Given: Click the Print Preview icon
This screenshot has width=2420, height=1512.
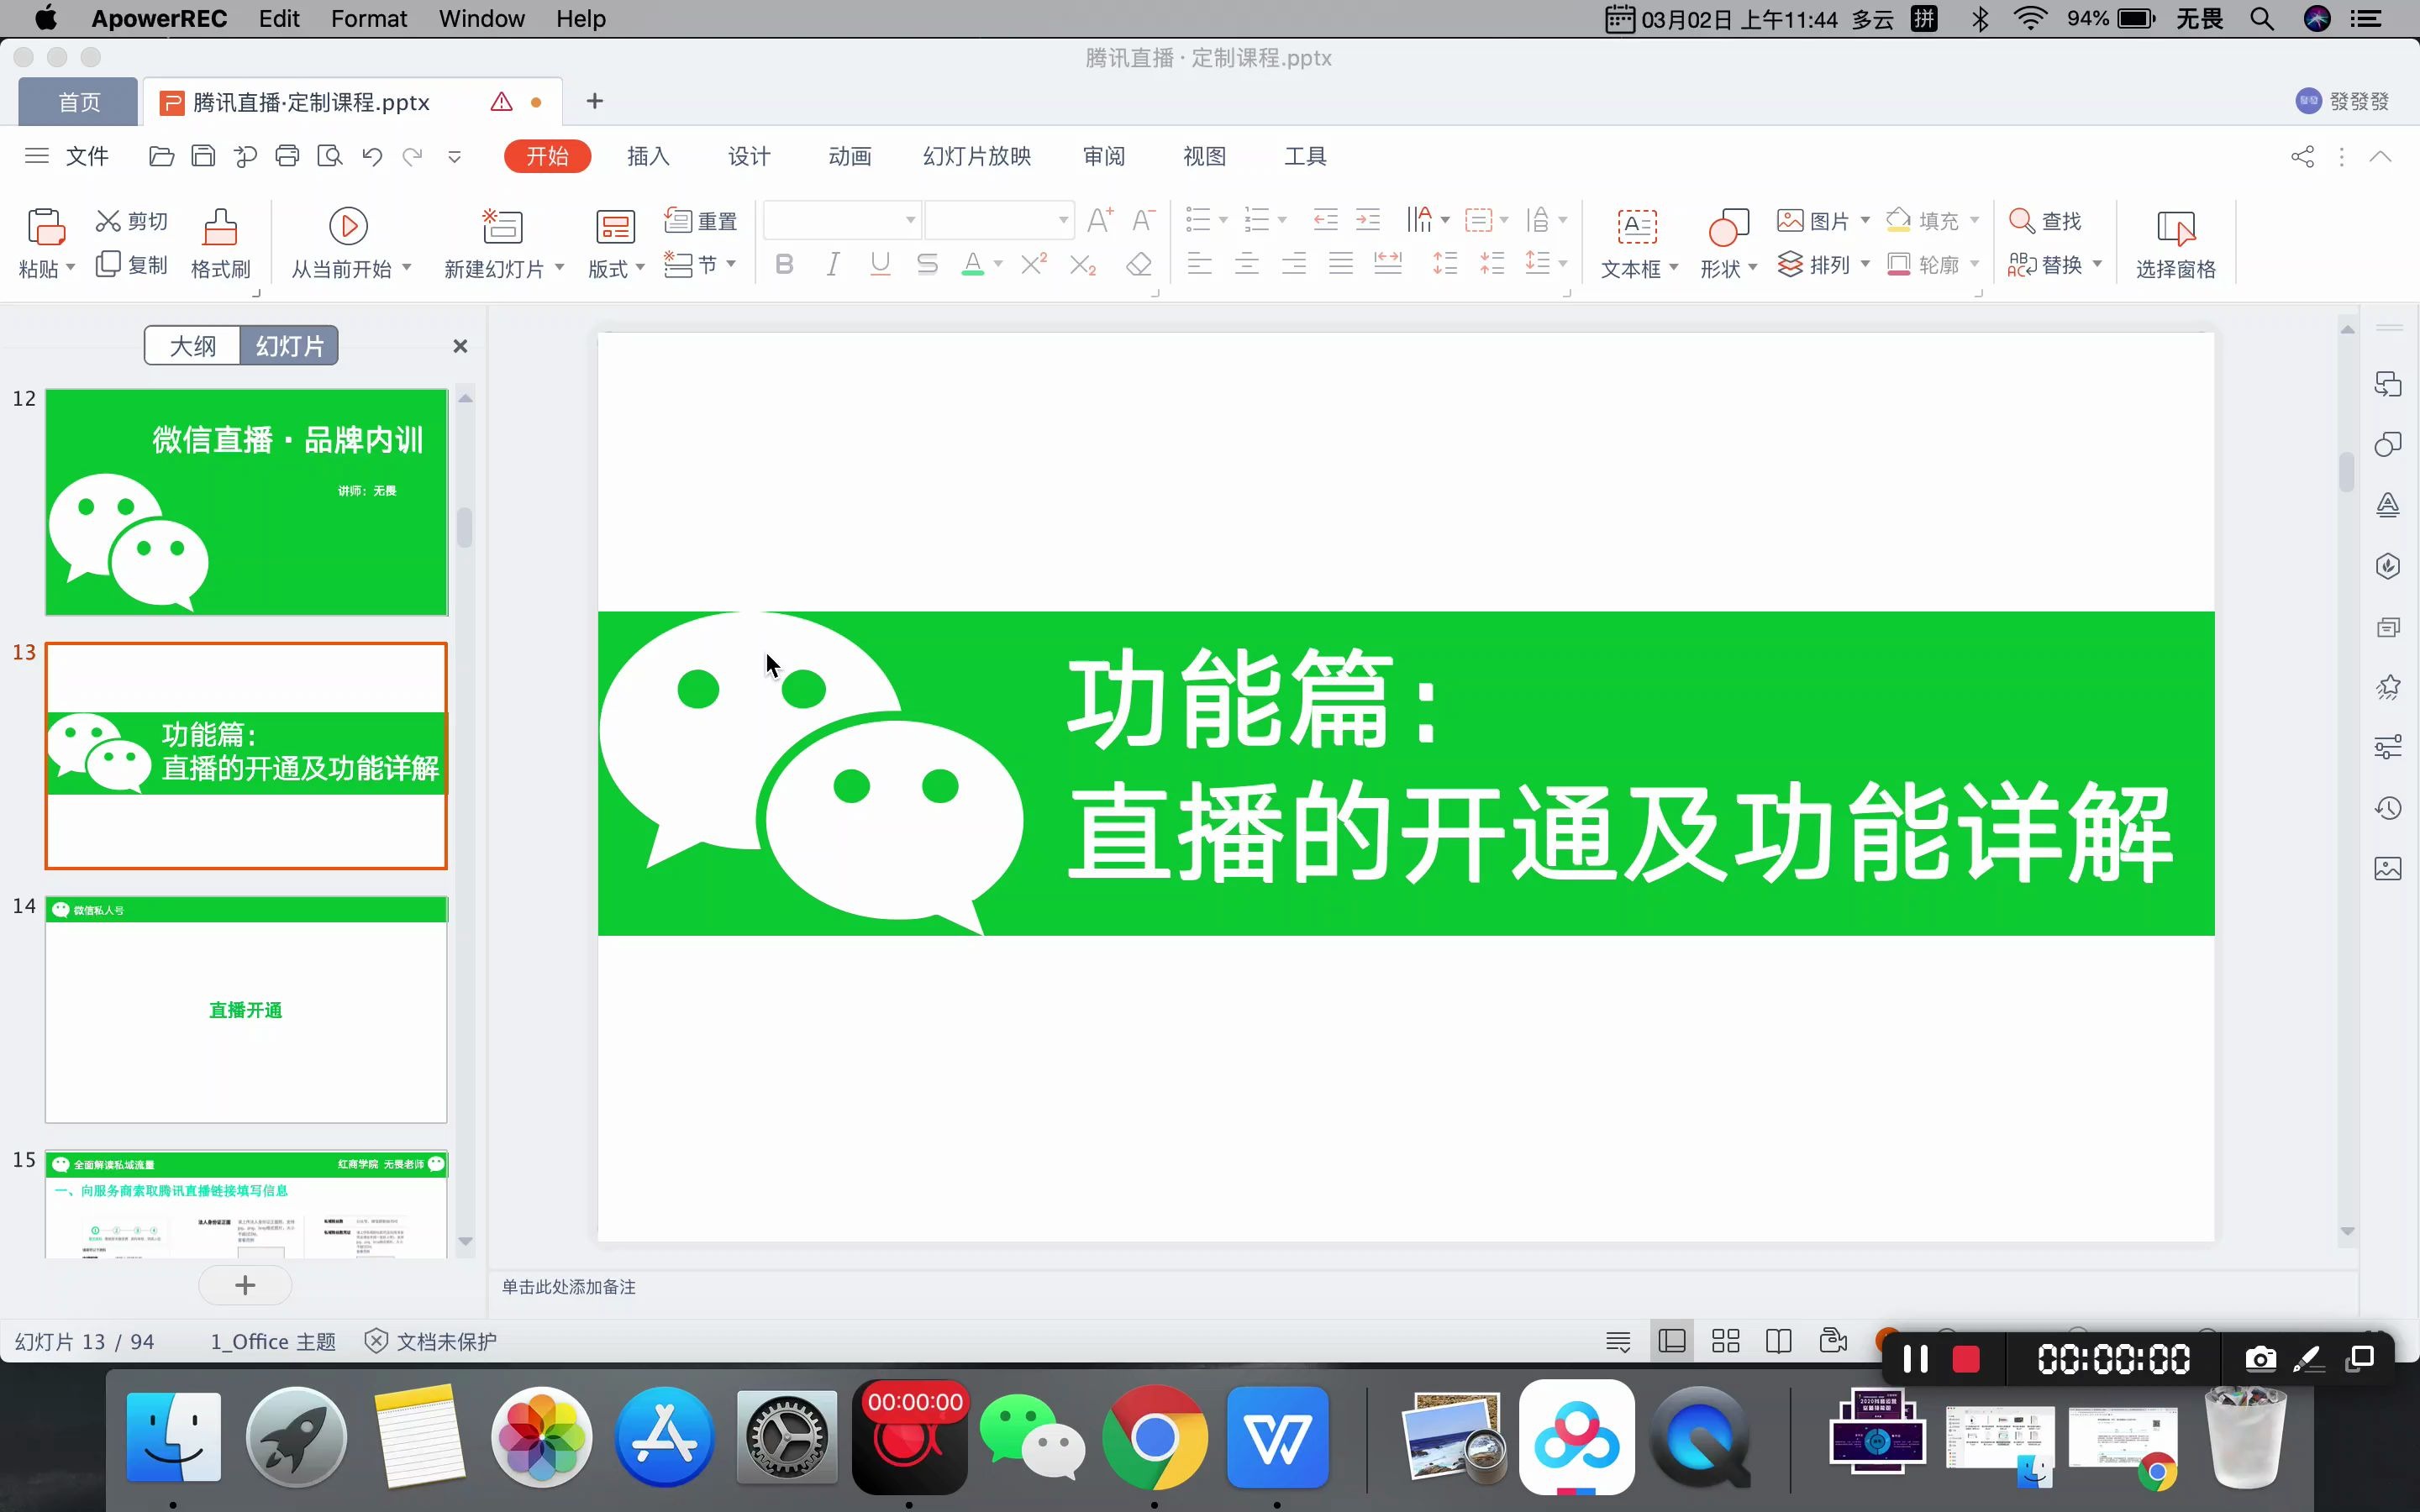Looking at the screenshot, I should pos(329,156).
